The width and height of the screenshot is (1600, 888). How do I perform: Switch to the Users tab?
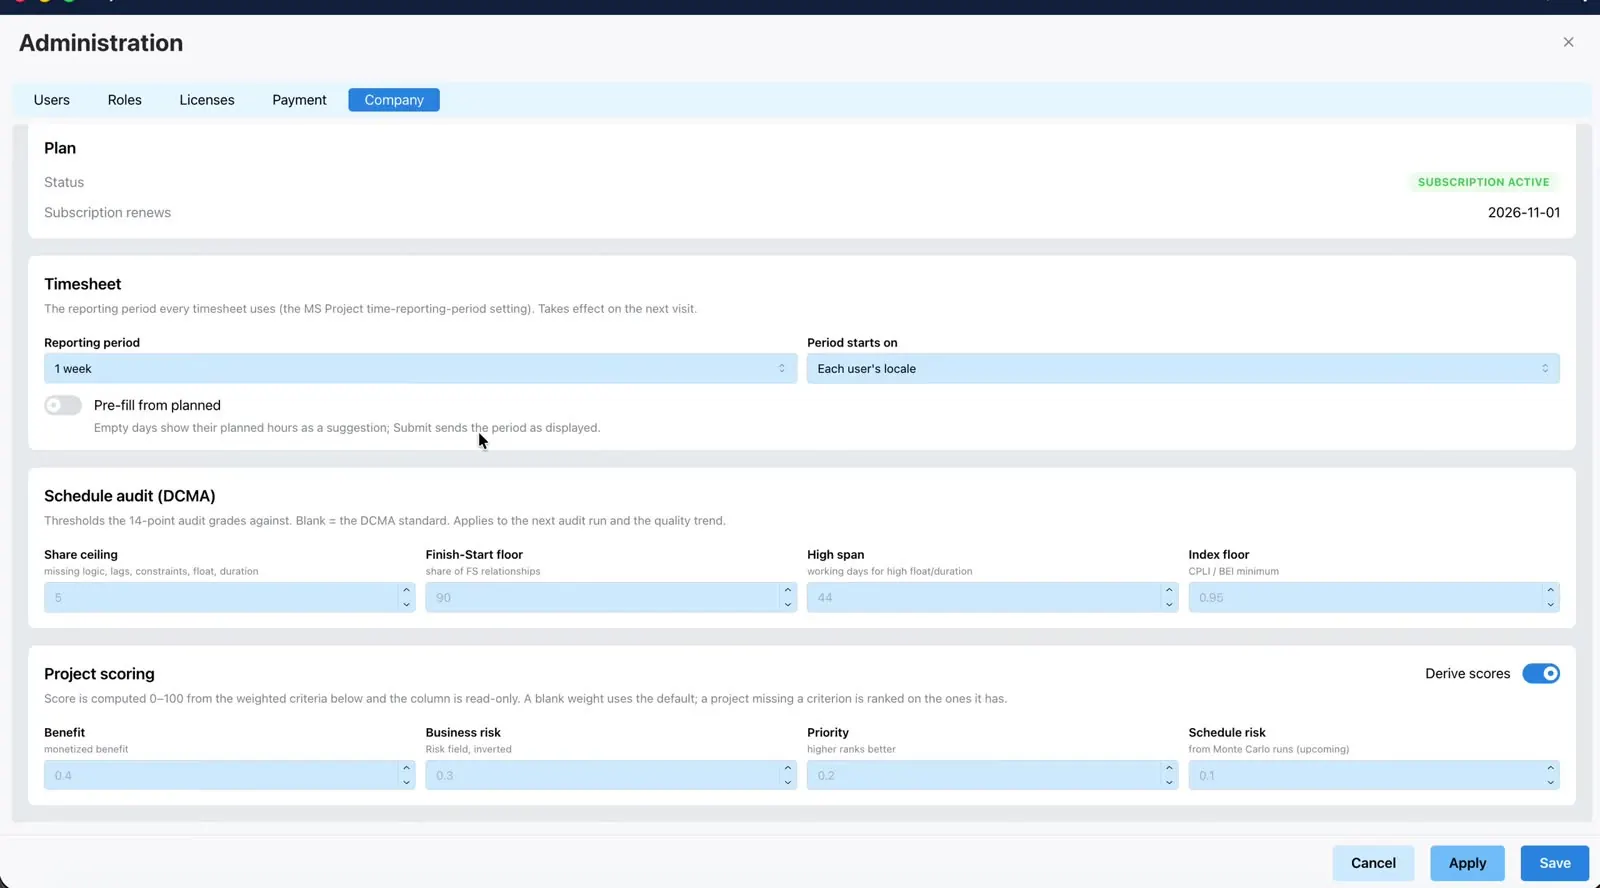point(52,100)
